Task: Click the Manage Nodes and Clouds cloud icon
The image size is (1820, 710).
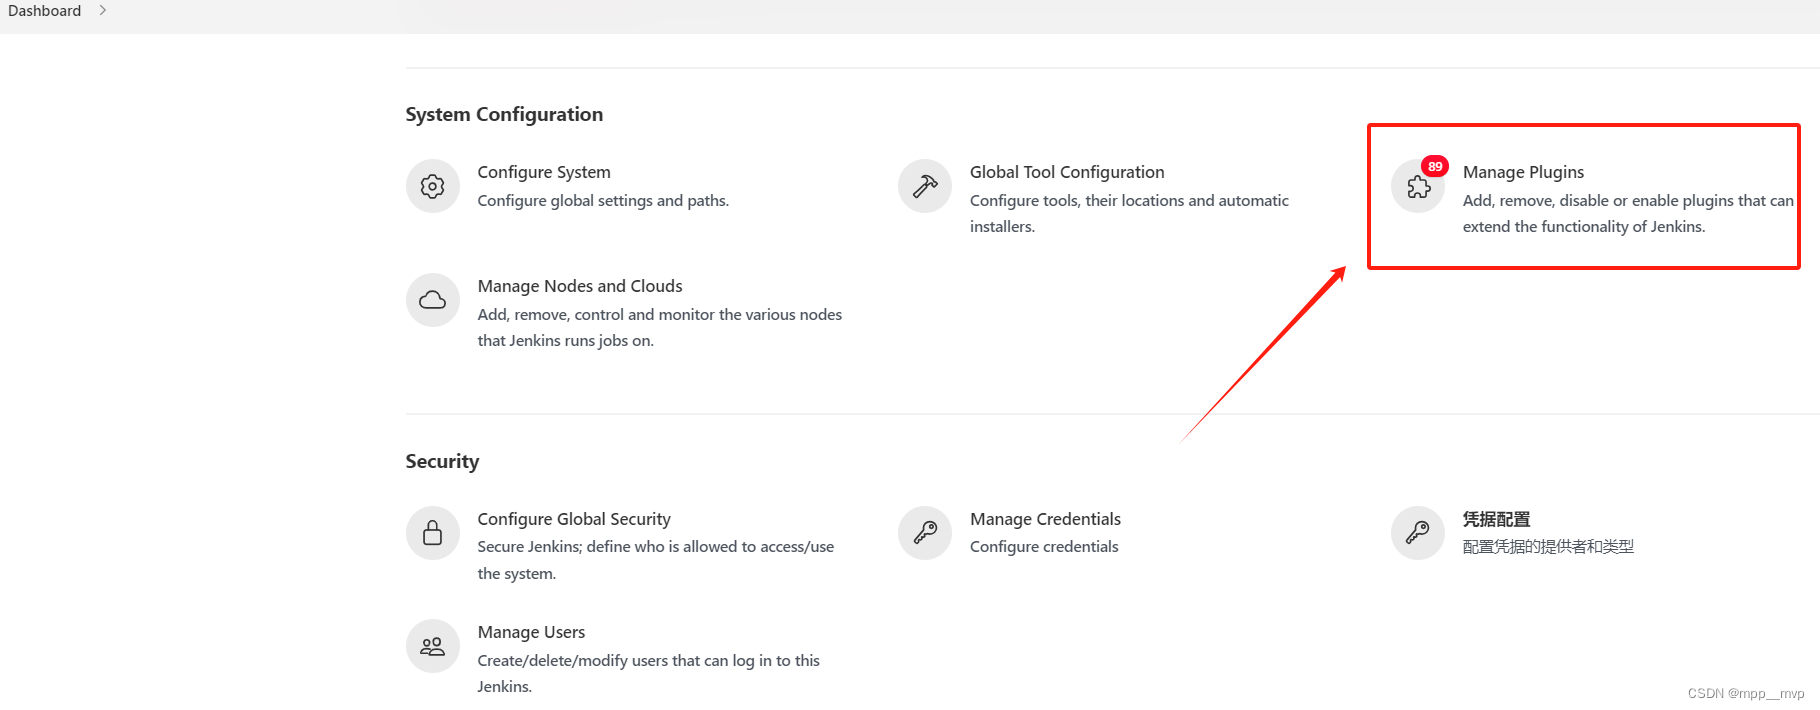Action: tap(432, 300)
